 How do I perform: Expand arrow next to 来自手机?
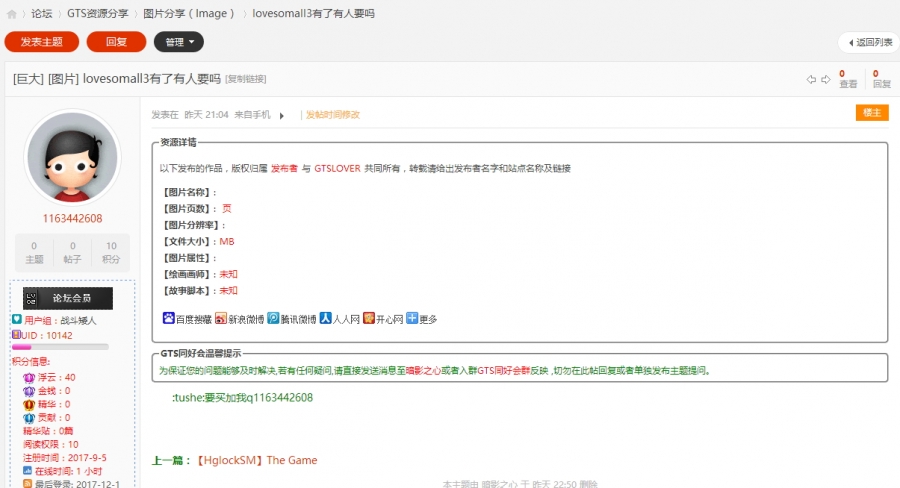click(282, 116)
